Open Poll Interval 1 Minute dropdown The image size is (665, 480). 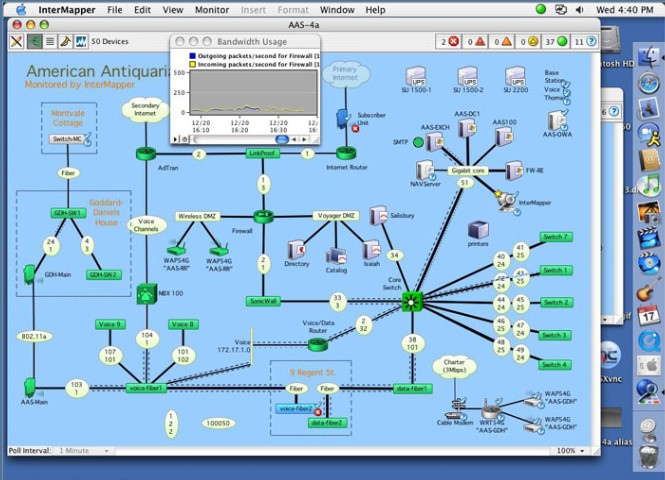click(x=83, y=450)
